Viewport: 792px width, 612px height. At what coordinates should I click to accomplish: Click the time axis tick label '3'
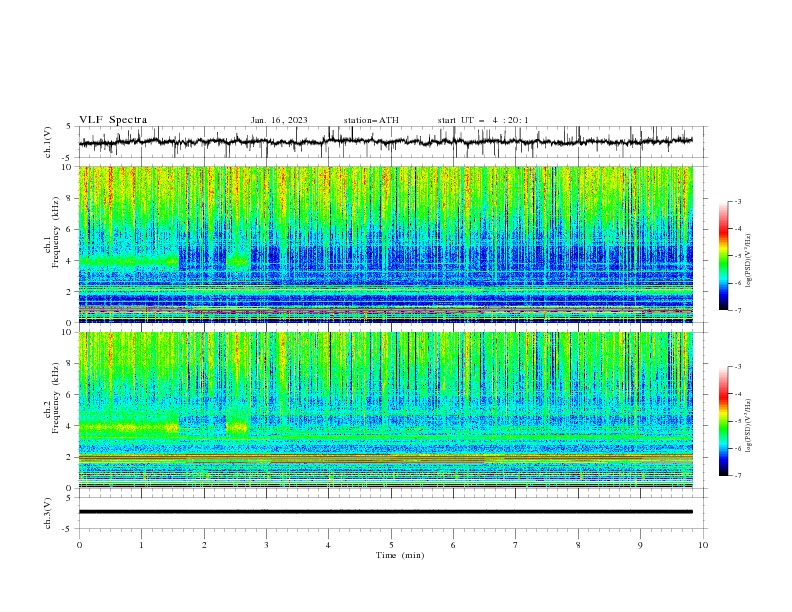point(266,545)
